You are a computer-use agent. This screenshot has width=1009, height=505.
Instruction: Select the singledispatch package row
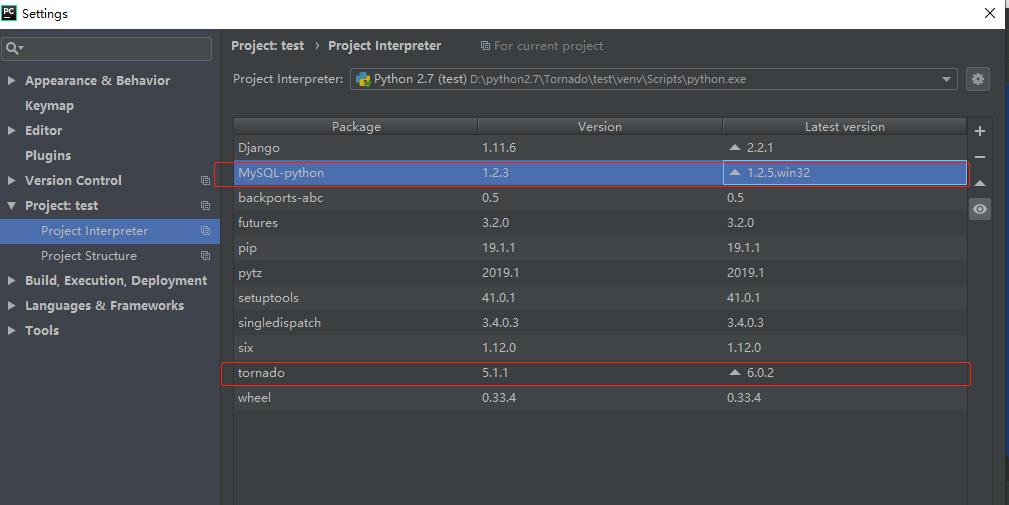[600, 322]
